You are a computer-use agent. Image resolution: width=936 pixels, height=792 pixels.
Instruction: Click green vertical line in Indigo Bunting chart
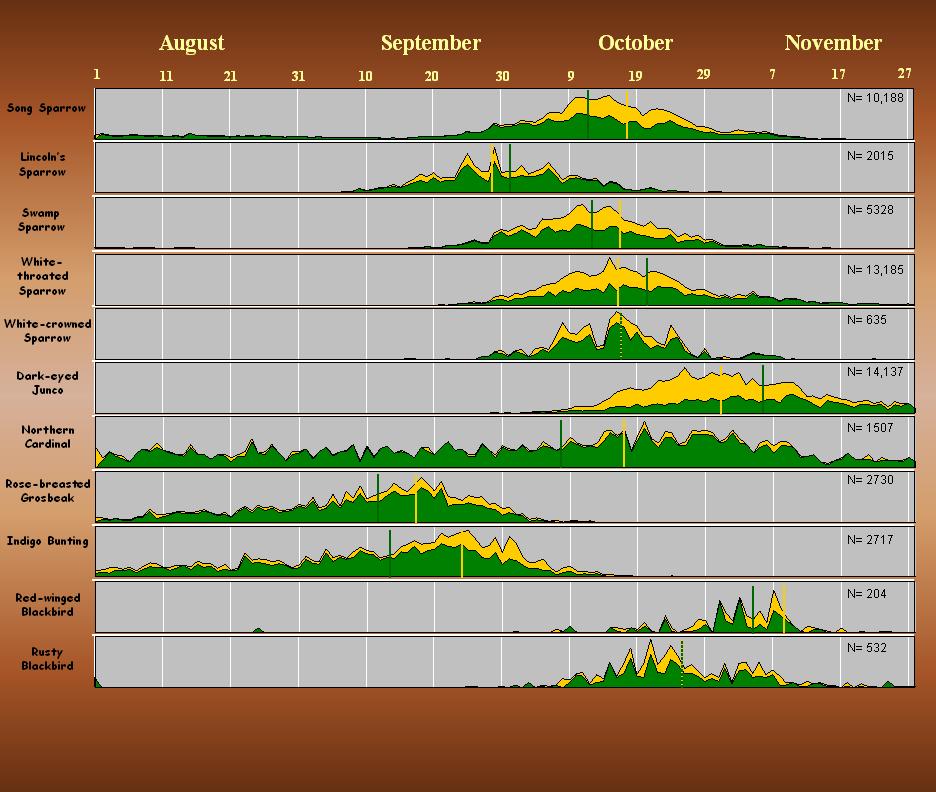[390, 553]
